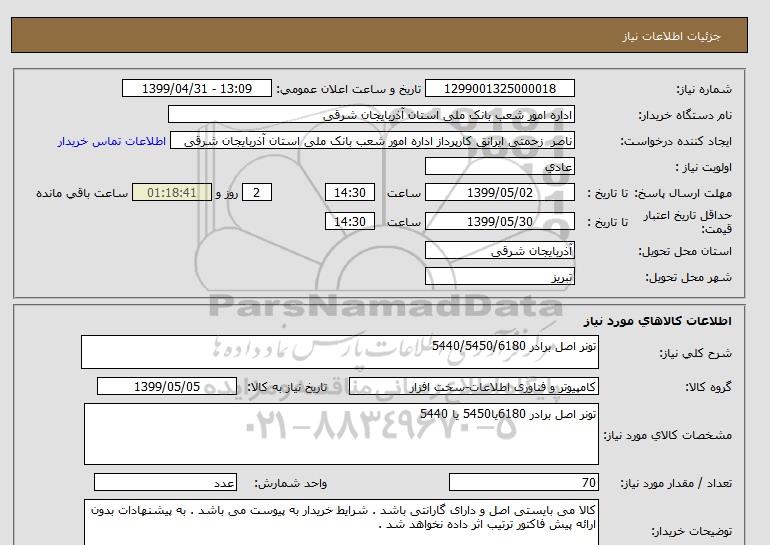
Task: Click the delivery city field تبریز
Action: pos(499,276)
